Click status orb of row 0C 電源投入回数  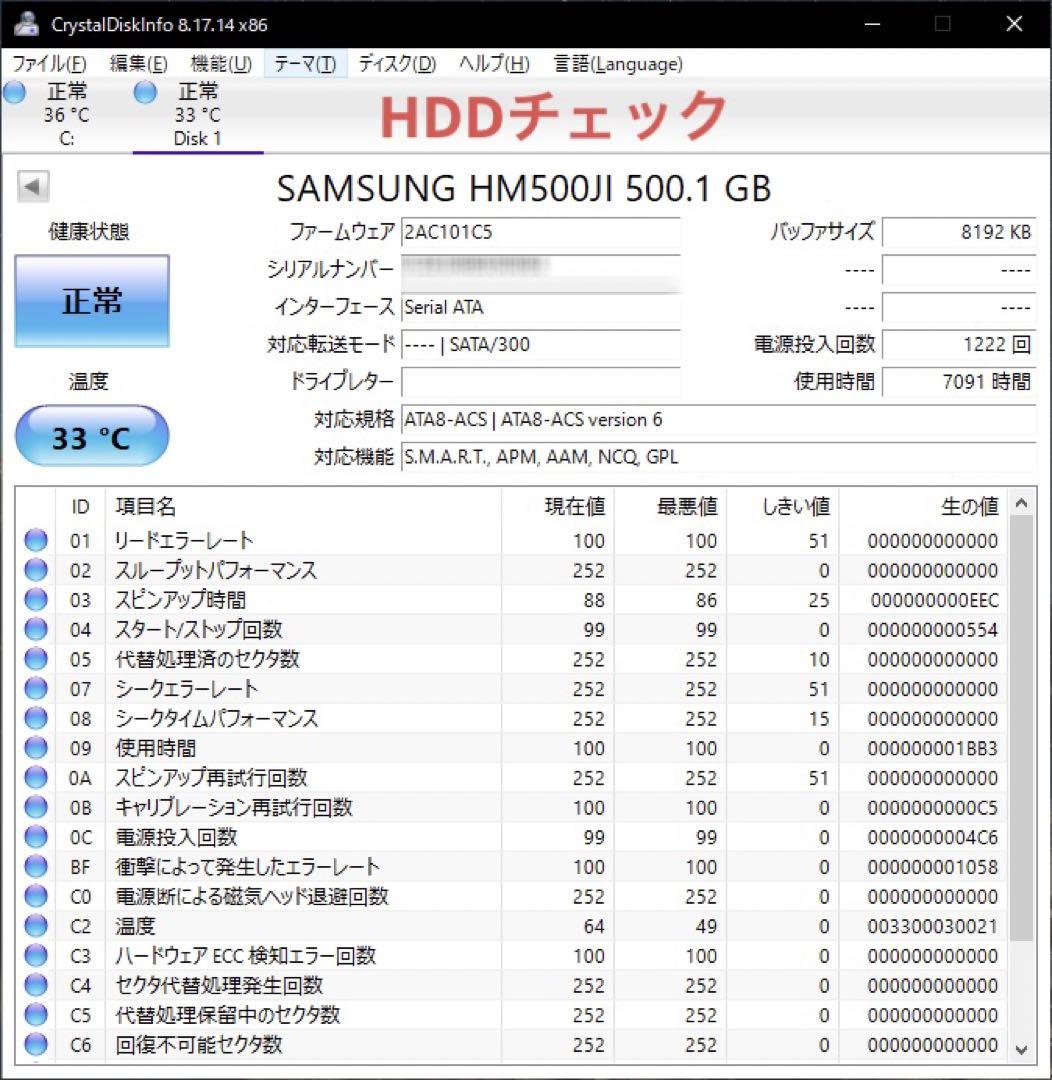pyautogui.click(x=36, y=837)
